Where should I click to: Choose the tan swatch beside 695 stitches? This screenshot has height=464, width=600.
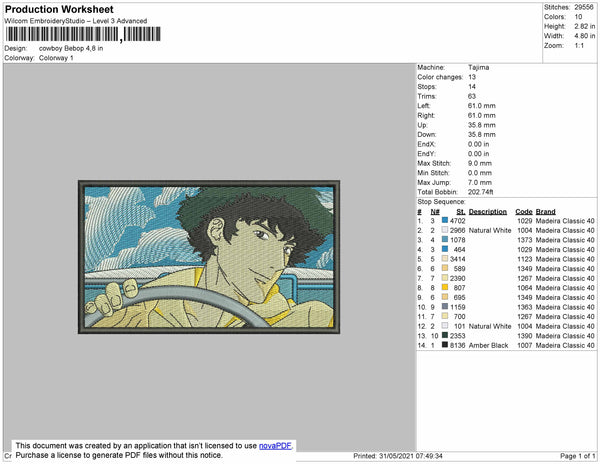tap(445, 297)
